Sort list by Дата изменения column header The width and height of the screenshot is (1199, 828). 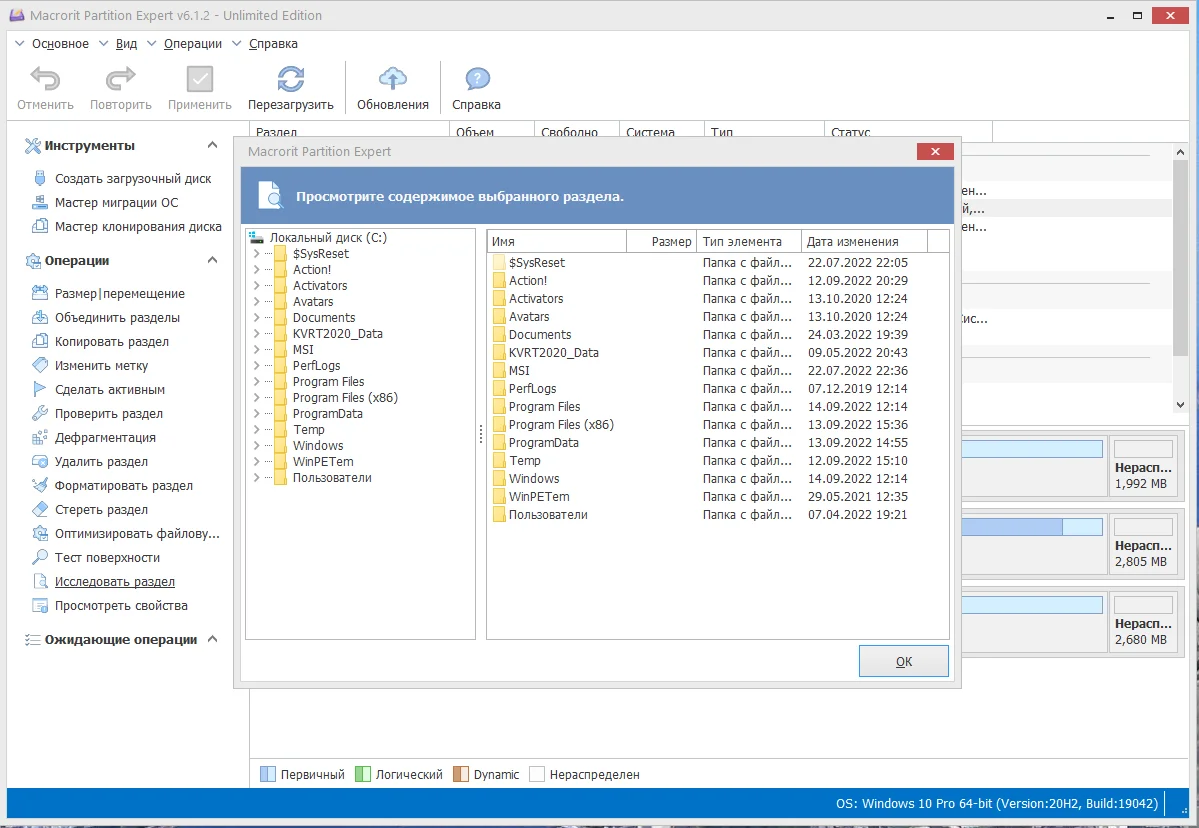864,242
